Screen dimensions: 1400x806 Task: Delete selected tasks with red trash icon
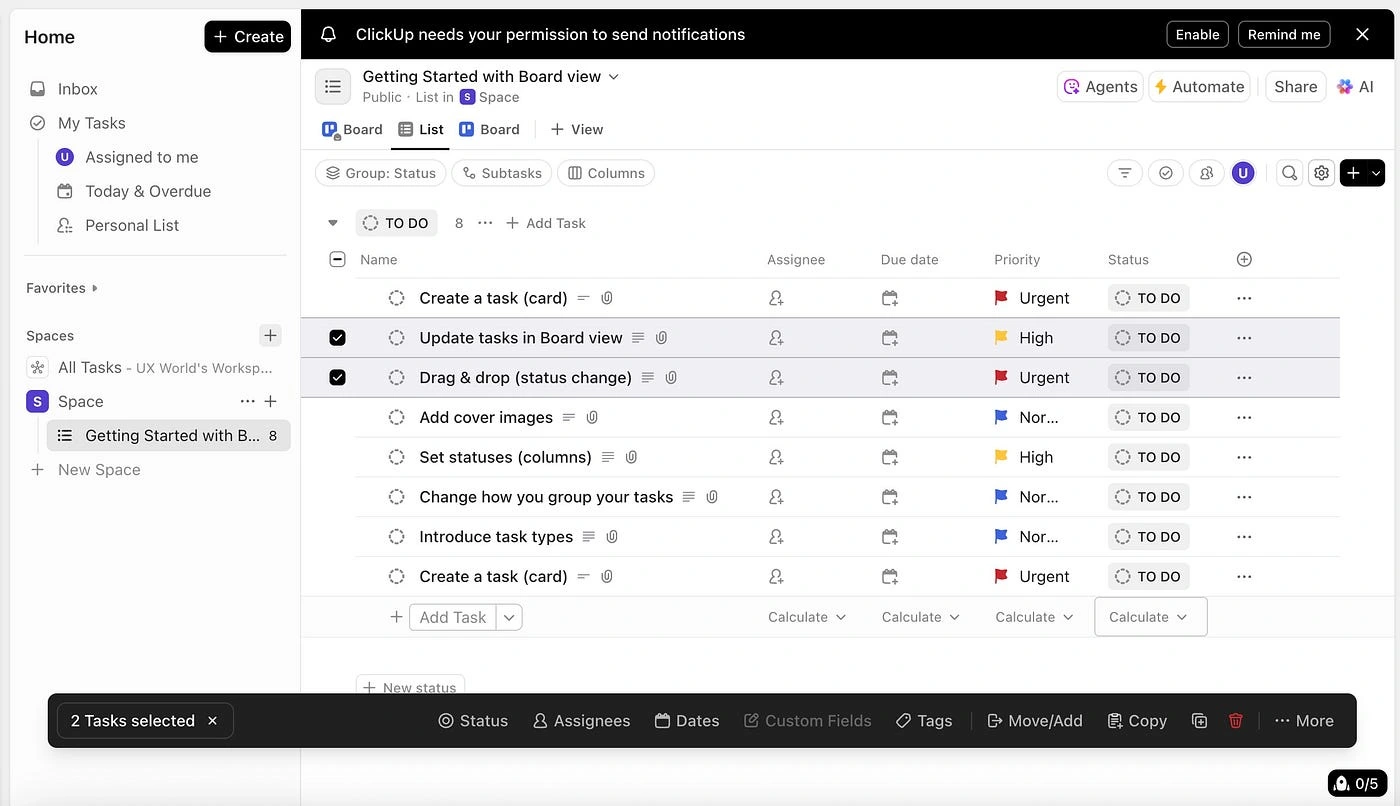[1236, 720]
